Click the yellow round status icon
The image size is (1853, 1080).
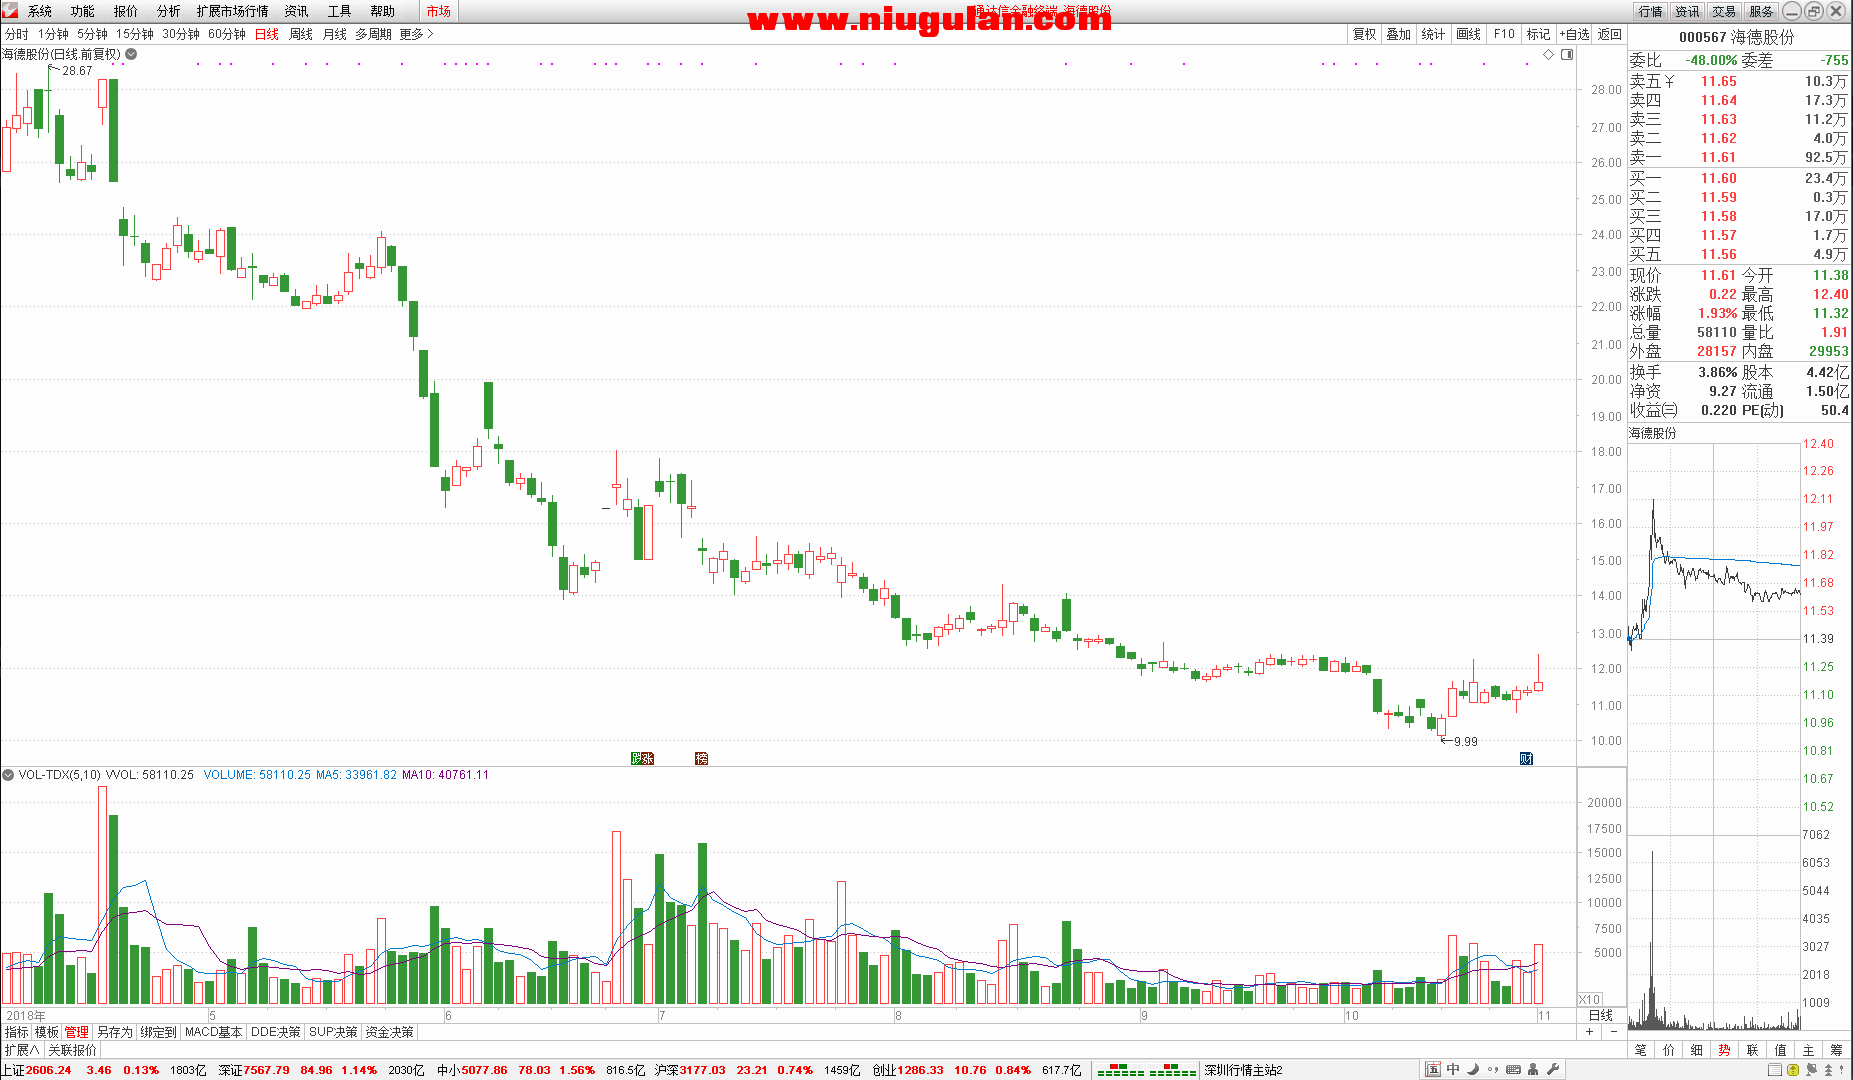tap(1793, 1069)
